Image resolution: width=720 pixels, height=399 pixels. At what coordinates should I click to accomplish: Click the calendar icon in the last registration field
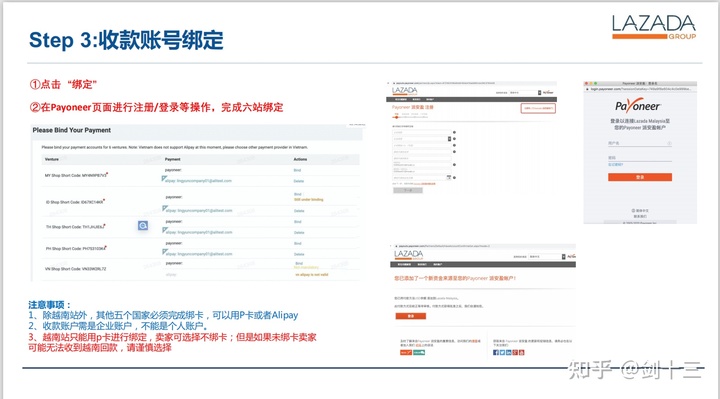(x=449, y=177)
